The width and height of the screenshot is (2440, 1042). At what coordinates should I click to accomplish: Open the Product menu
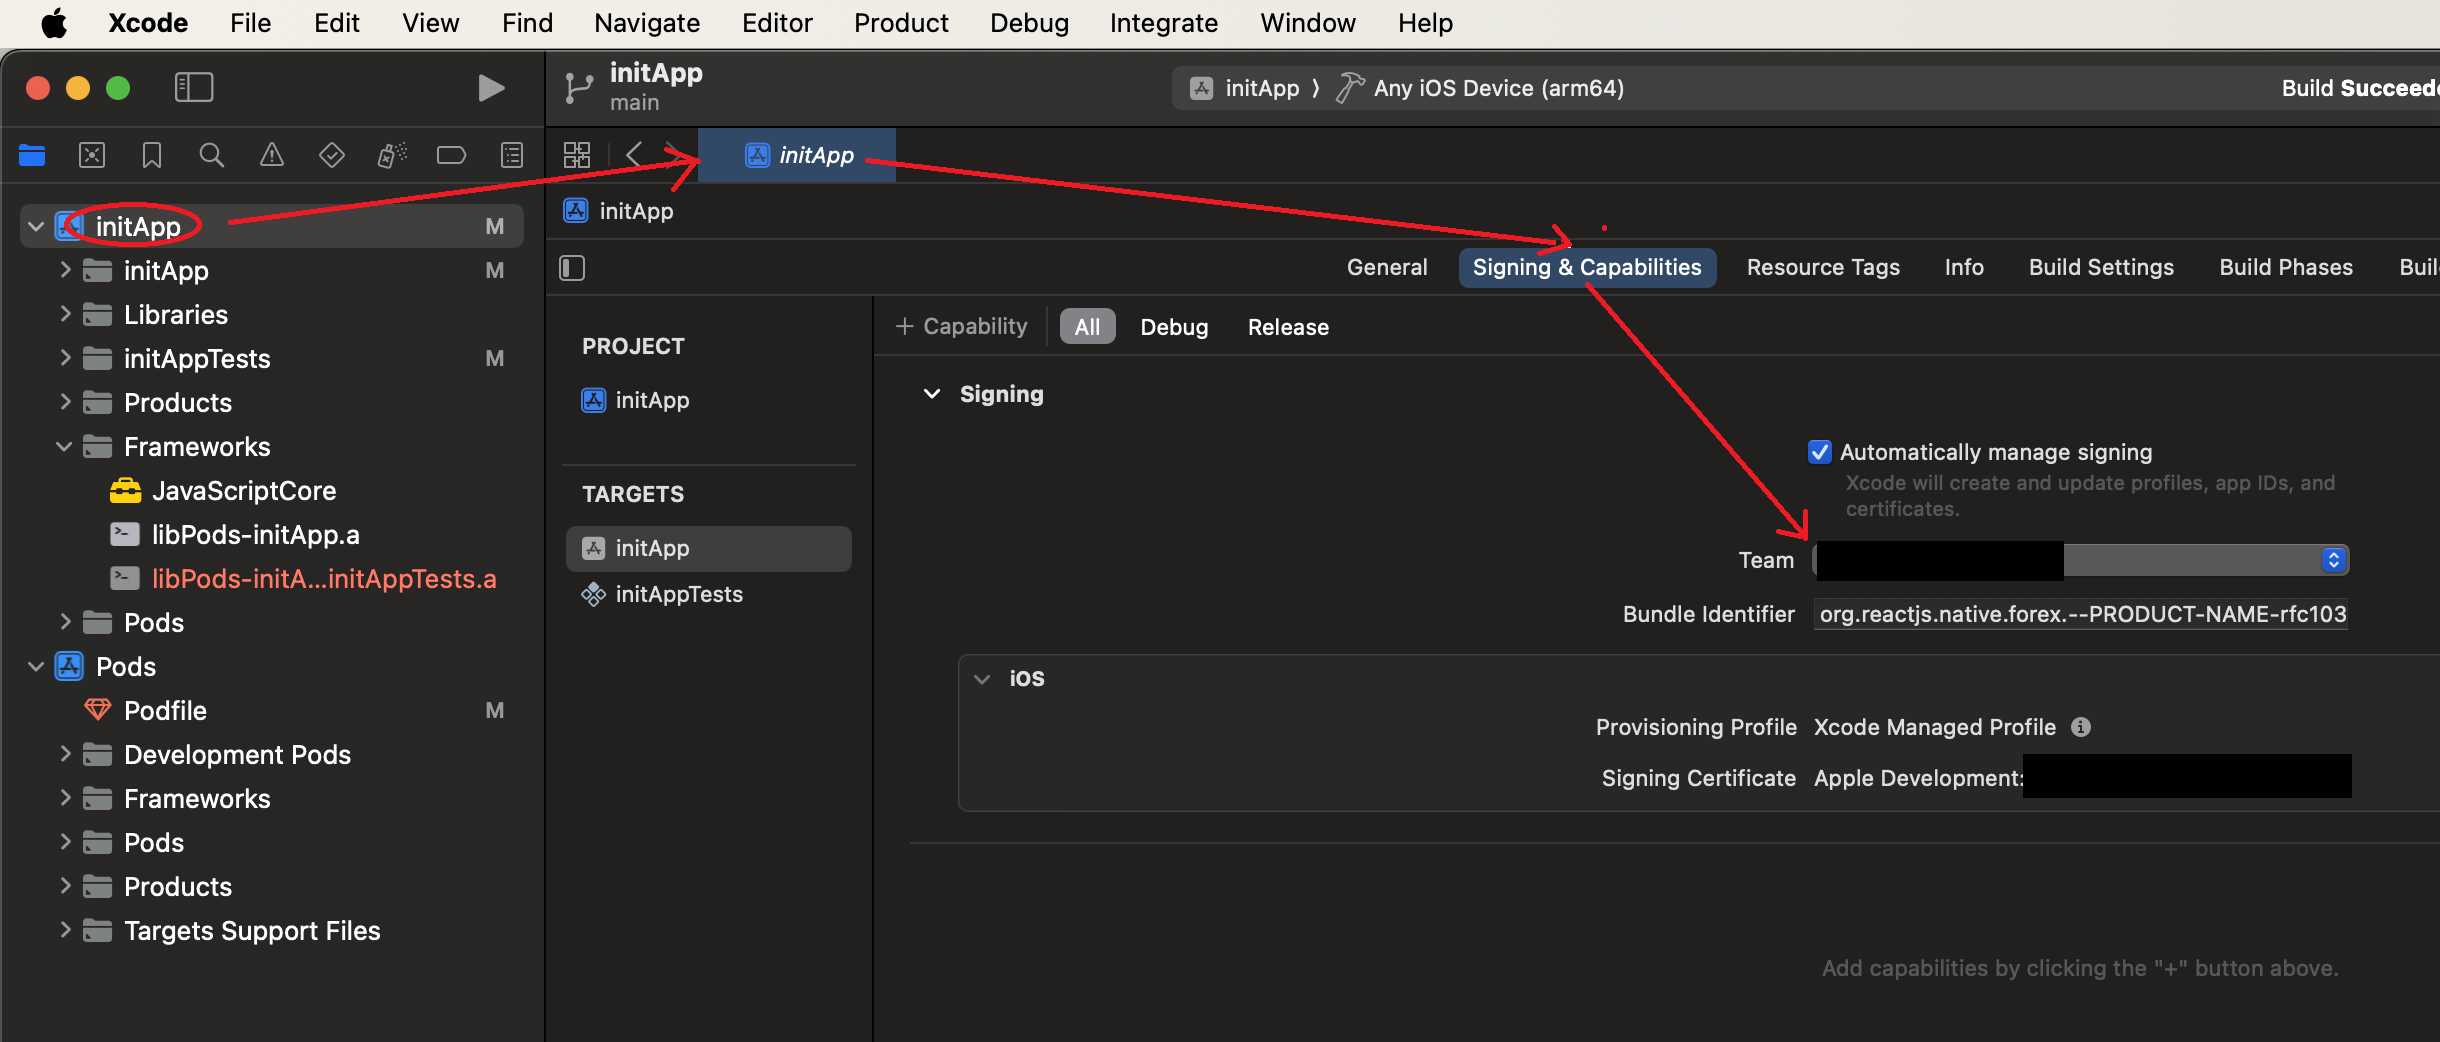pos(901,22)
